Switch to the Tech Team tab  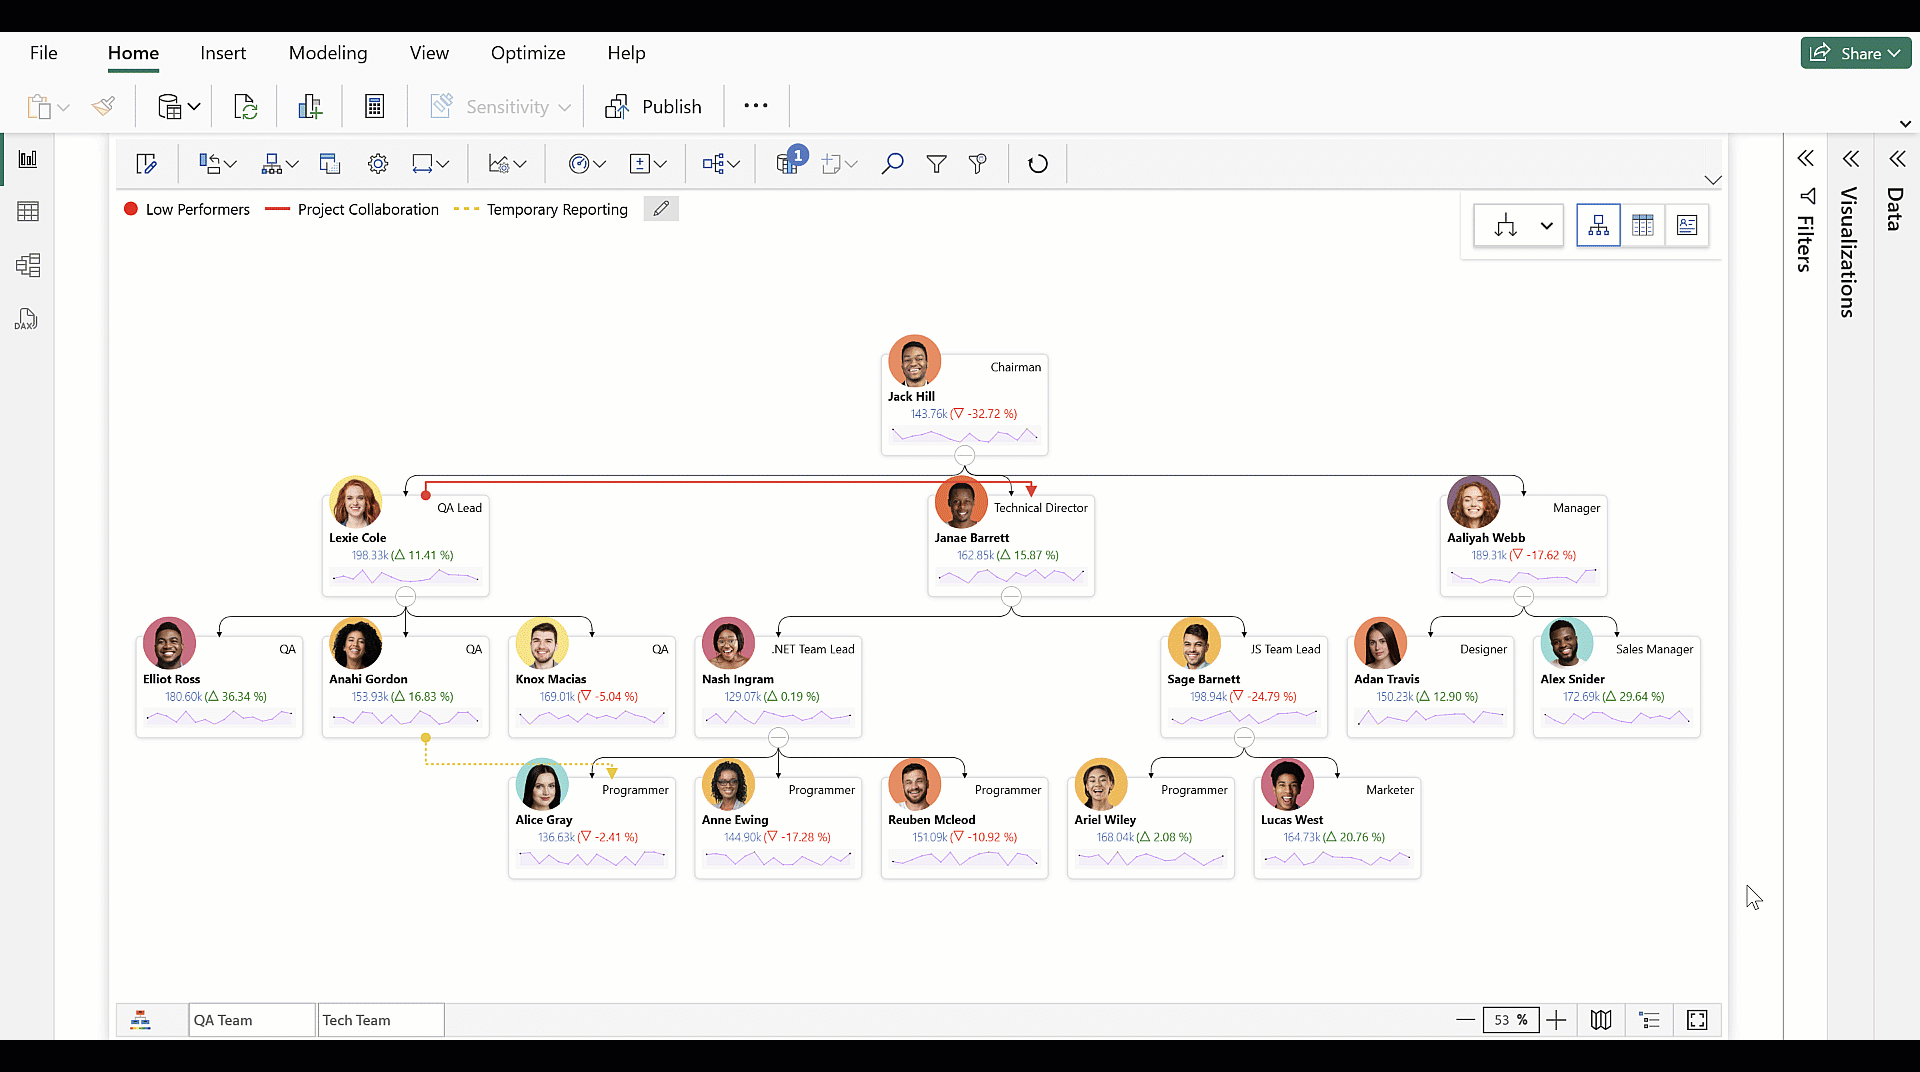380,1020
